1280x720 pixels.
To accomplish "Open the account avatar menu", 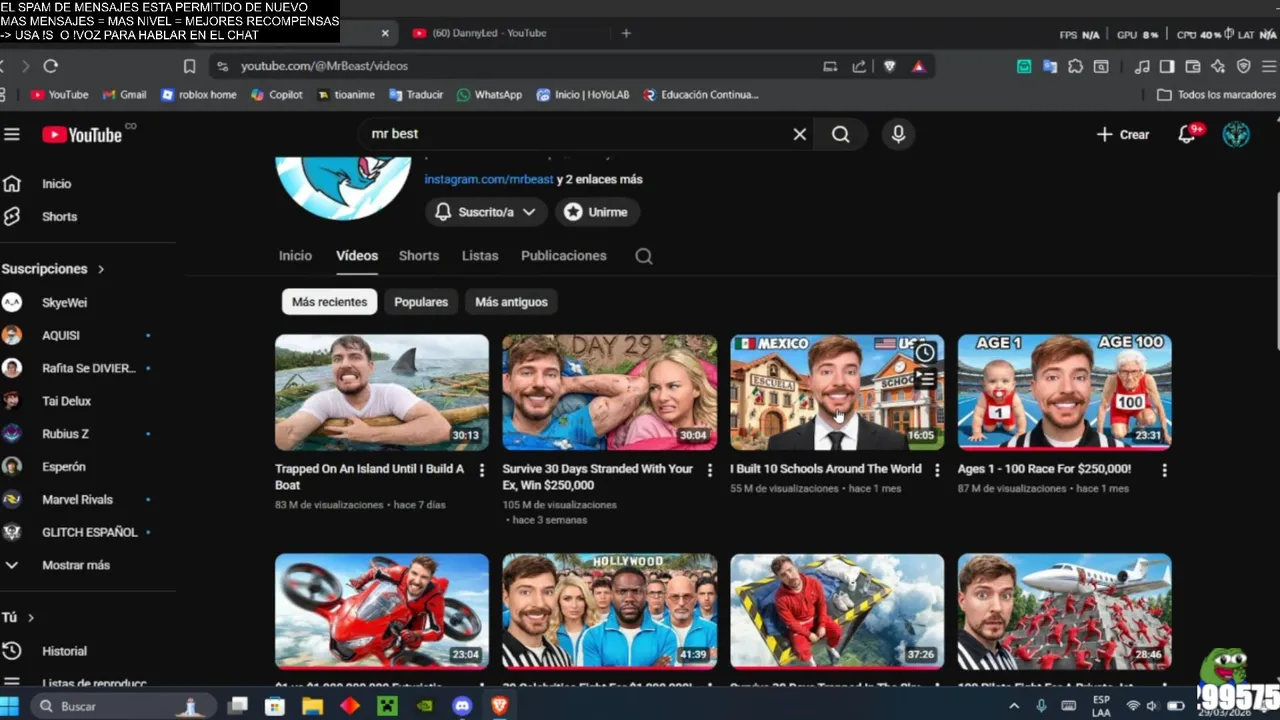I will tap(1236, 134).
